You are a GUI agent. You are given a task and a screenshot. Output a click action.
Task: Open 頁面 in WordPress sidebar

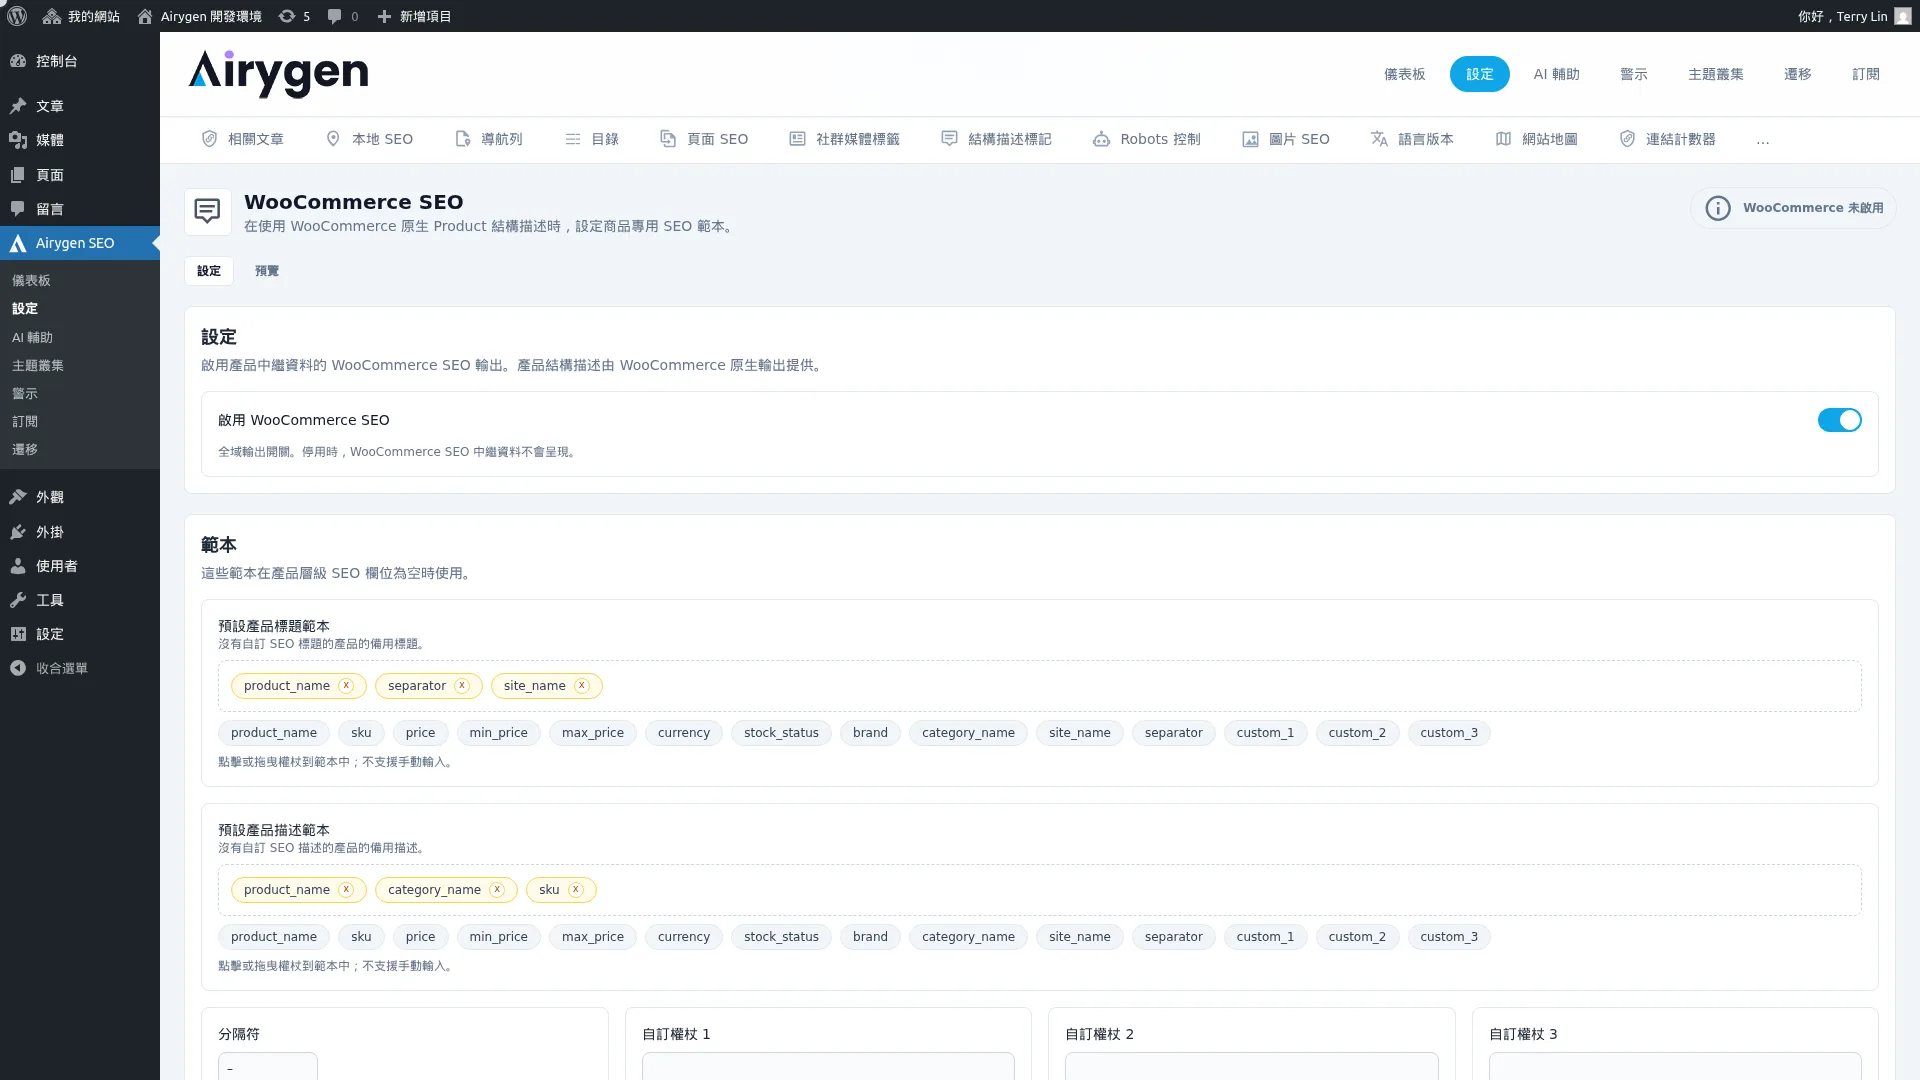pyautogui.click(x=80, y=175)
